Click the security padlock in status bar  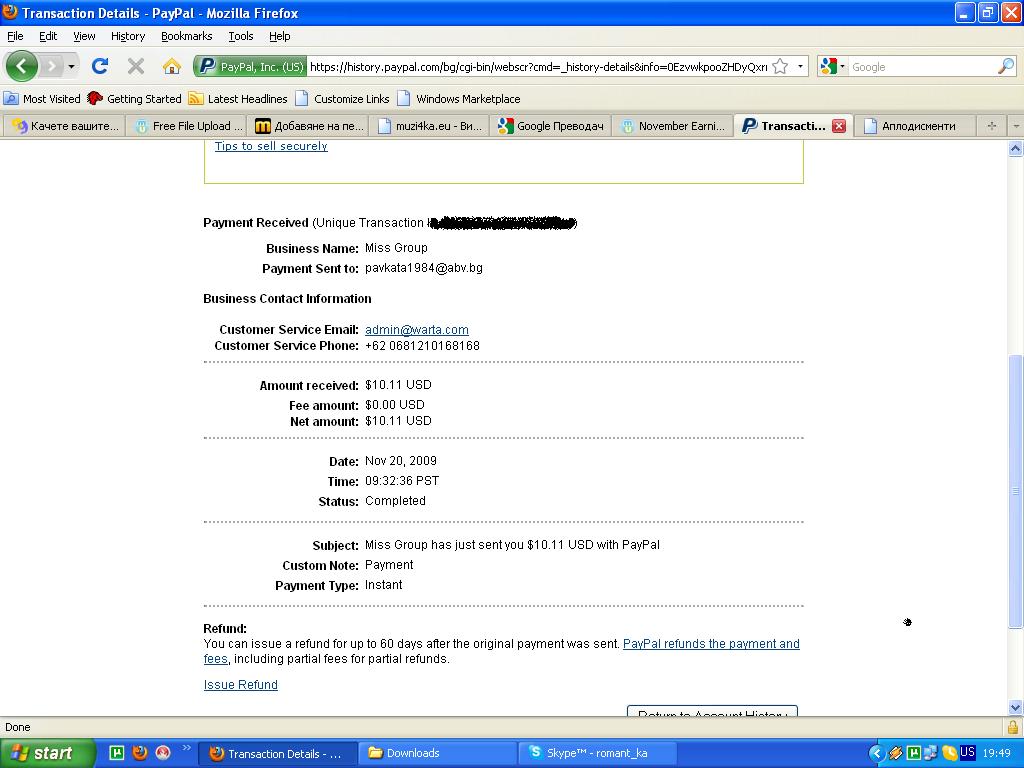pos(1013,727)
